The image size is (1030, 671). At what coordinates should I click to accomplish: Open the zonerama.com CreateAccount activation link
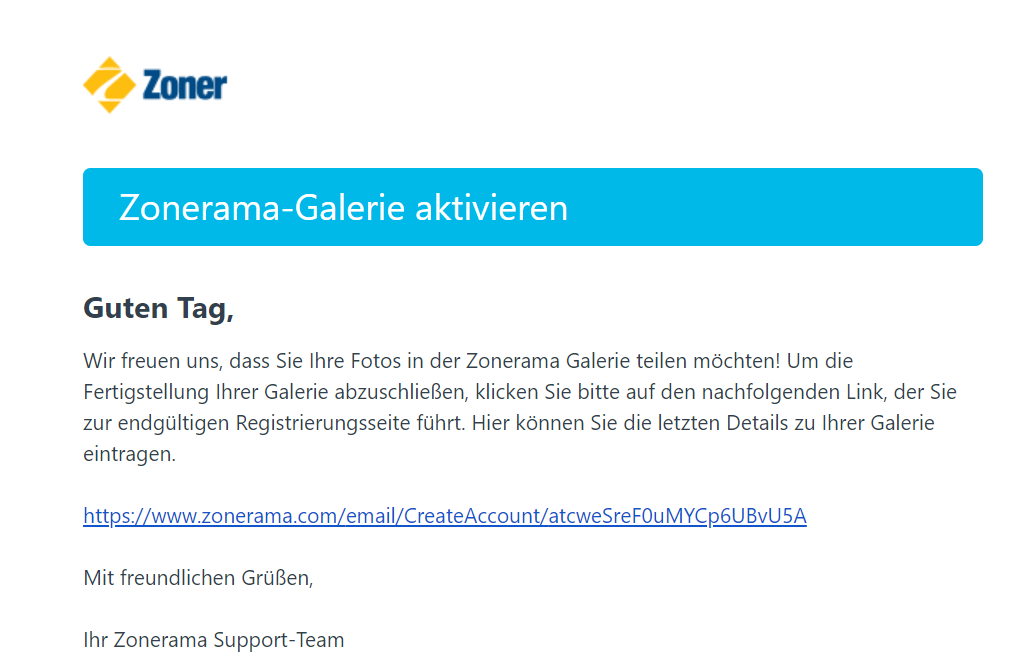pyautogui.click(x=445, y=516)
